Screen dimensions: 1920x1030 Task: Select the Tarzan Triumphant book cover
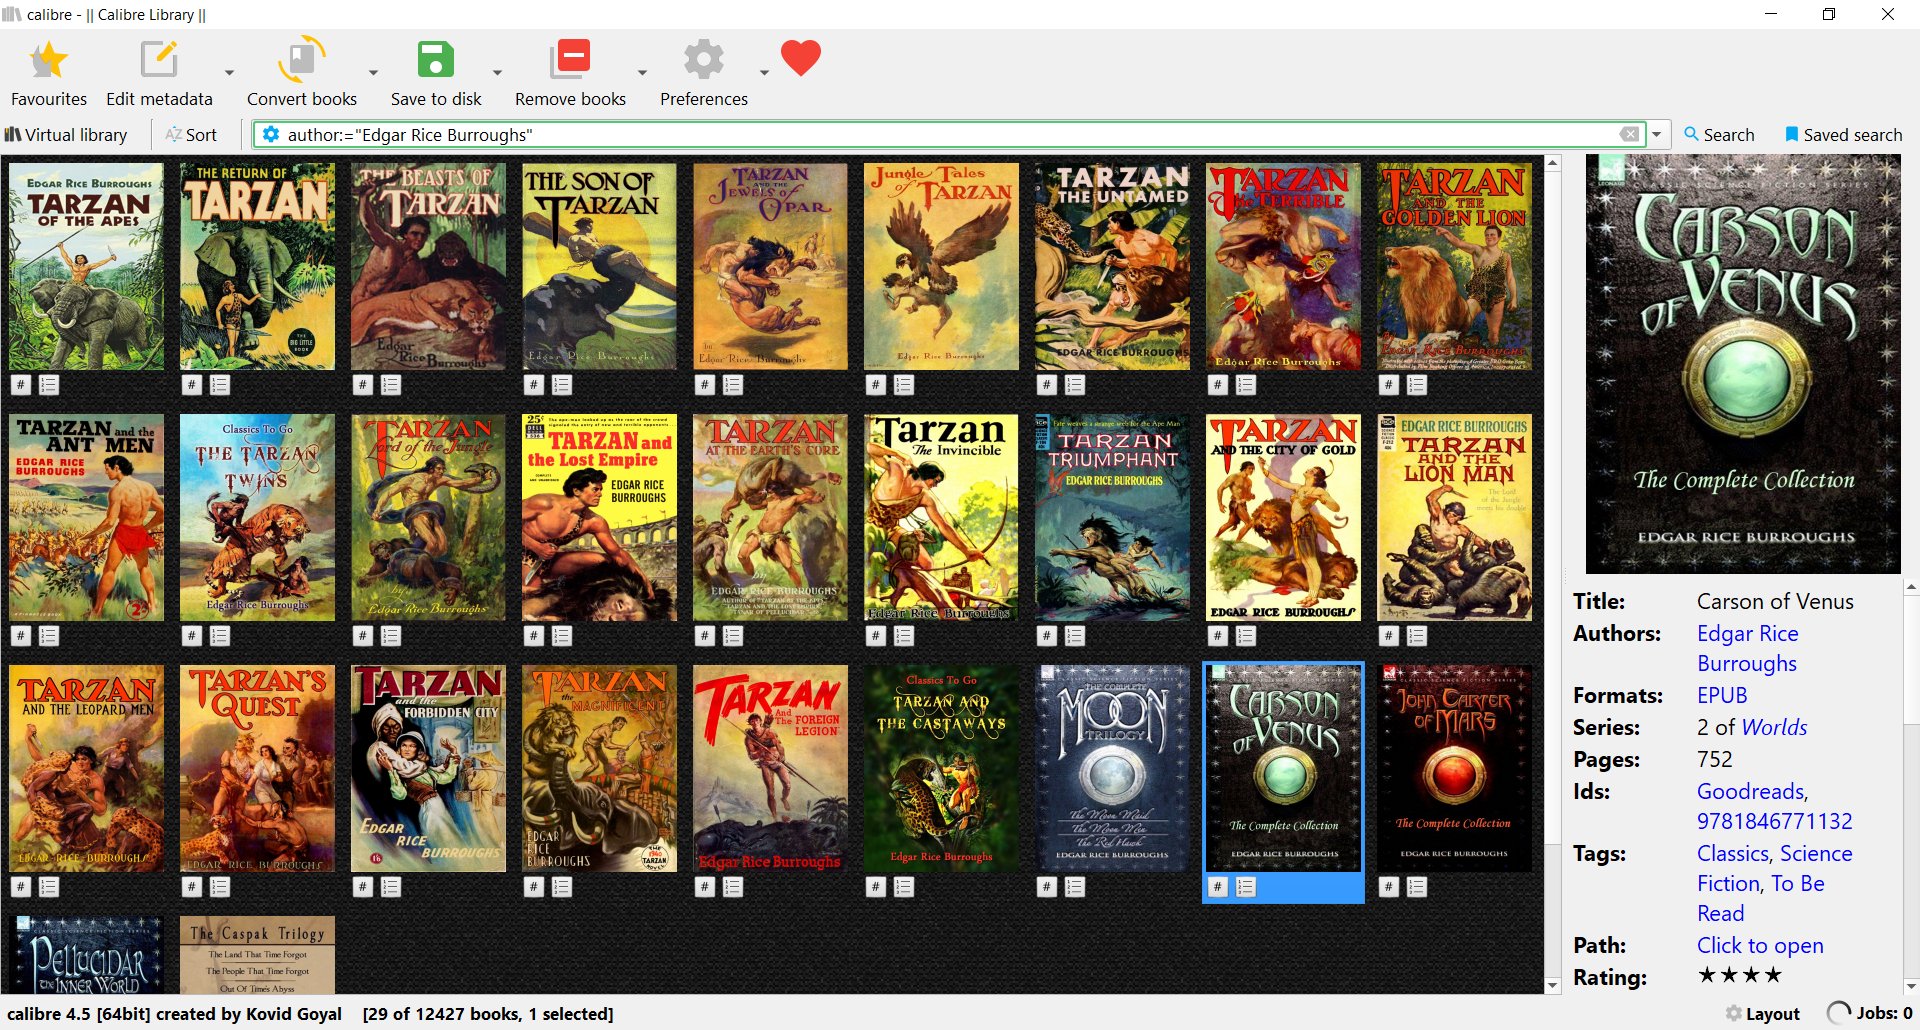[x=1112, y=518]
